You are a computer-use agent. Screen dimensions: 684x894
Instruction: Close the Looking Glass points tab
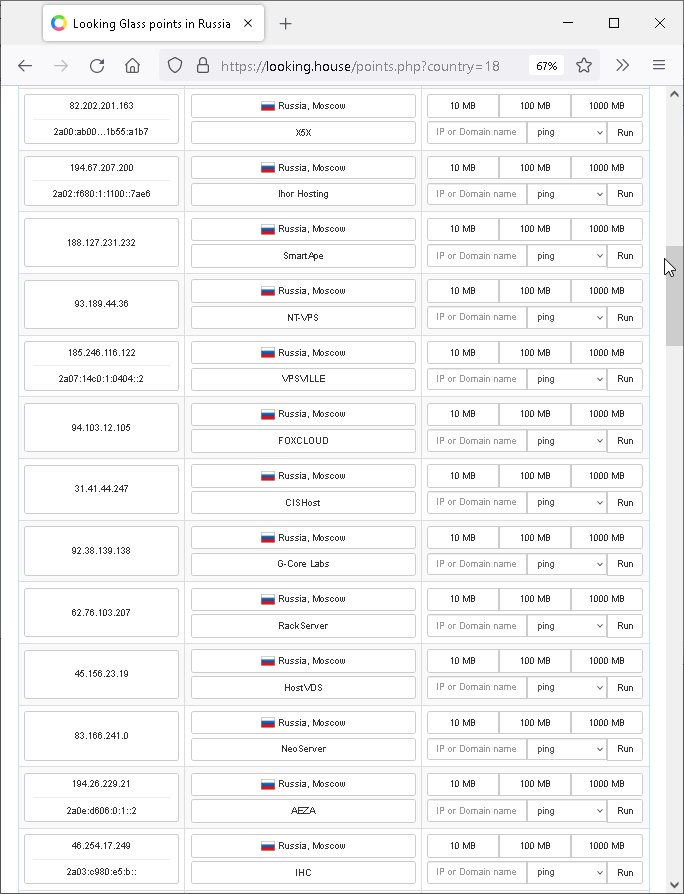point(248,23)
